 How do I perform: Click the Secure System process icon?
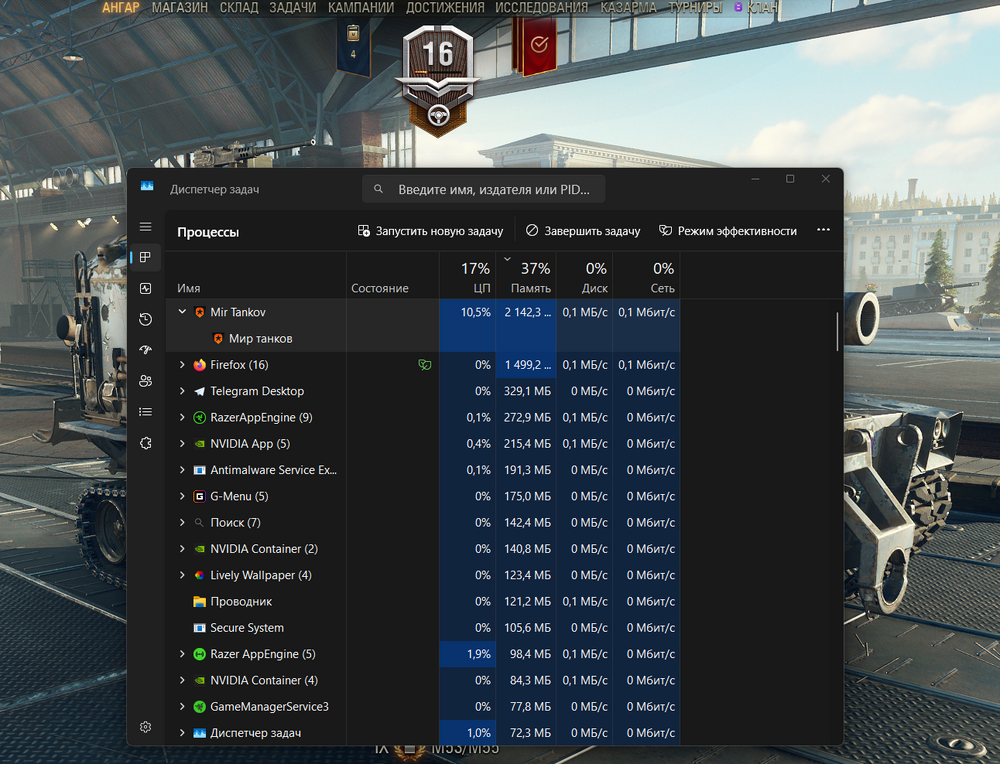(x=200, y=628)
